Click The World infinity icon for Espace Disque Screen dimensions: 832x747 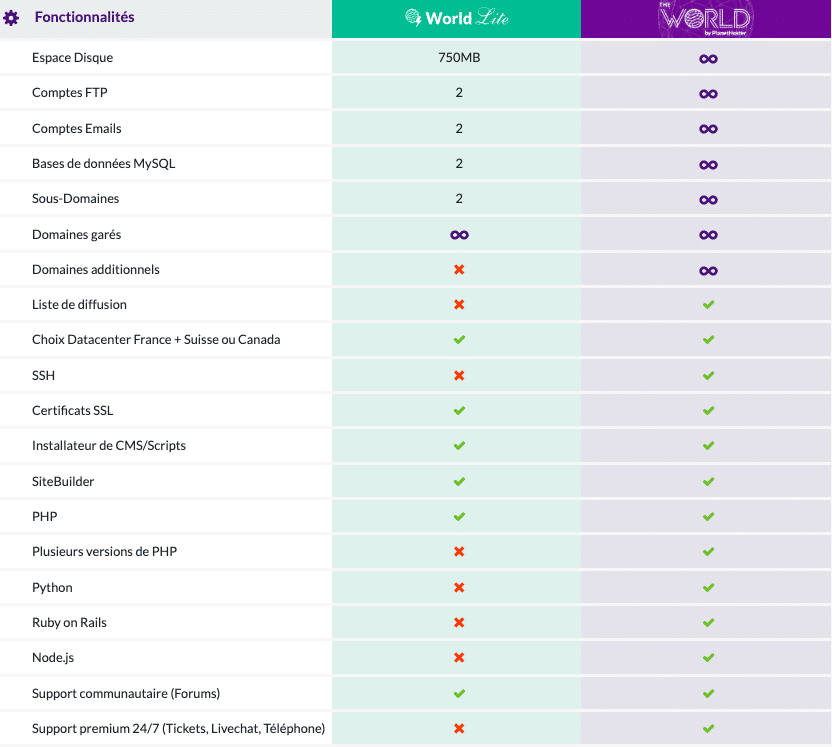coord(708,59)
